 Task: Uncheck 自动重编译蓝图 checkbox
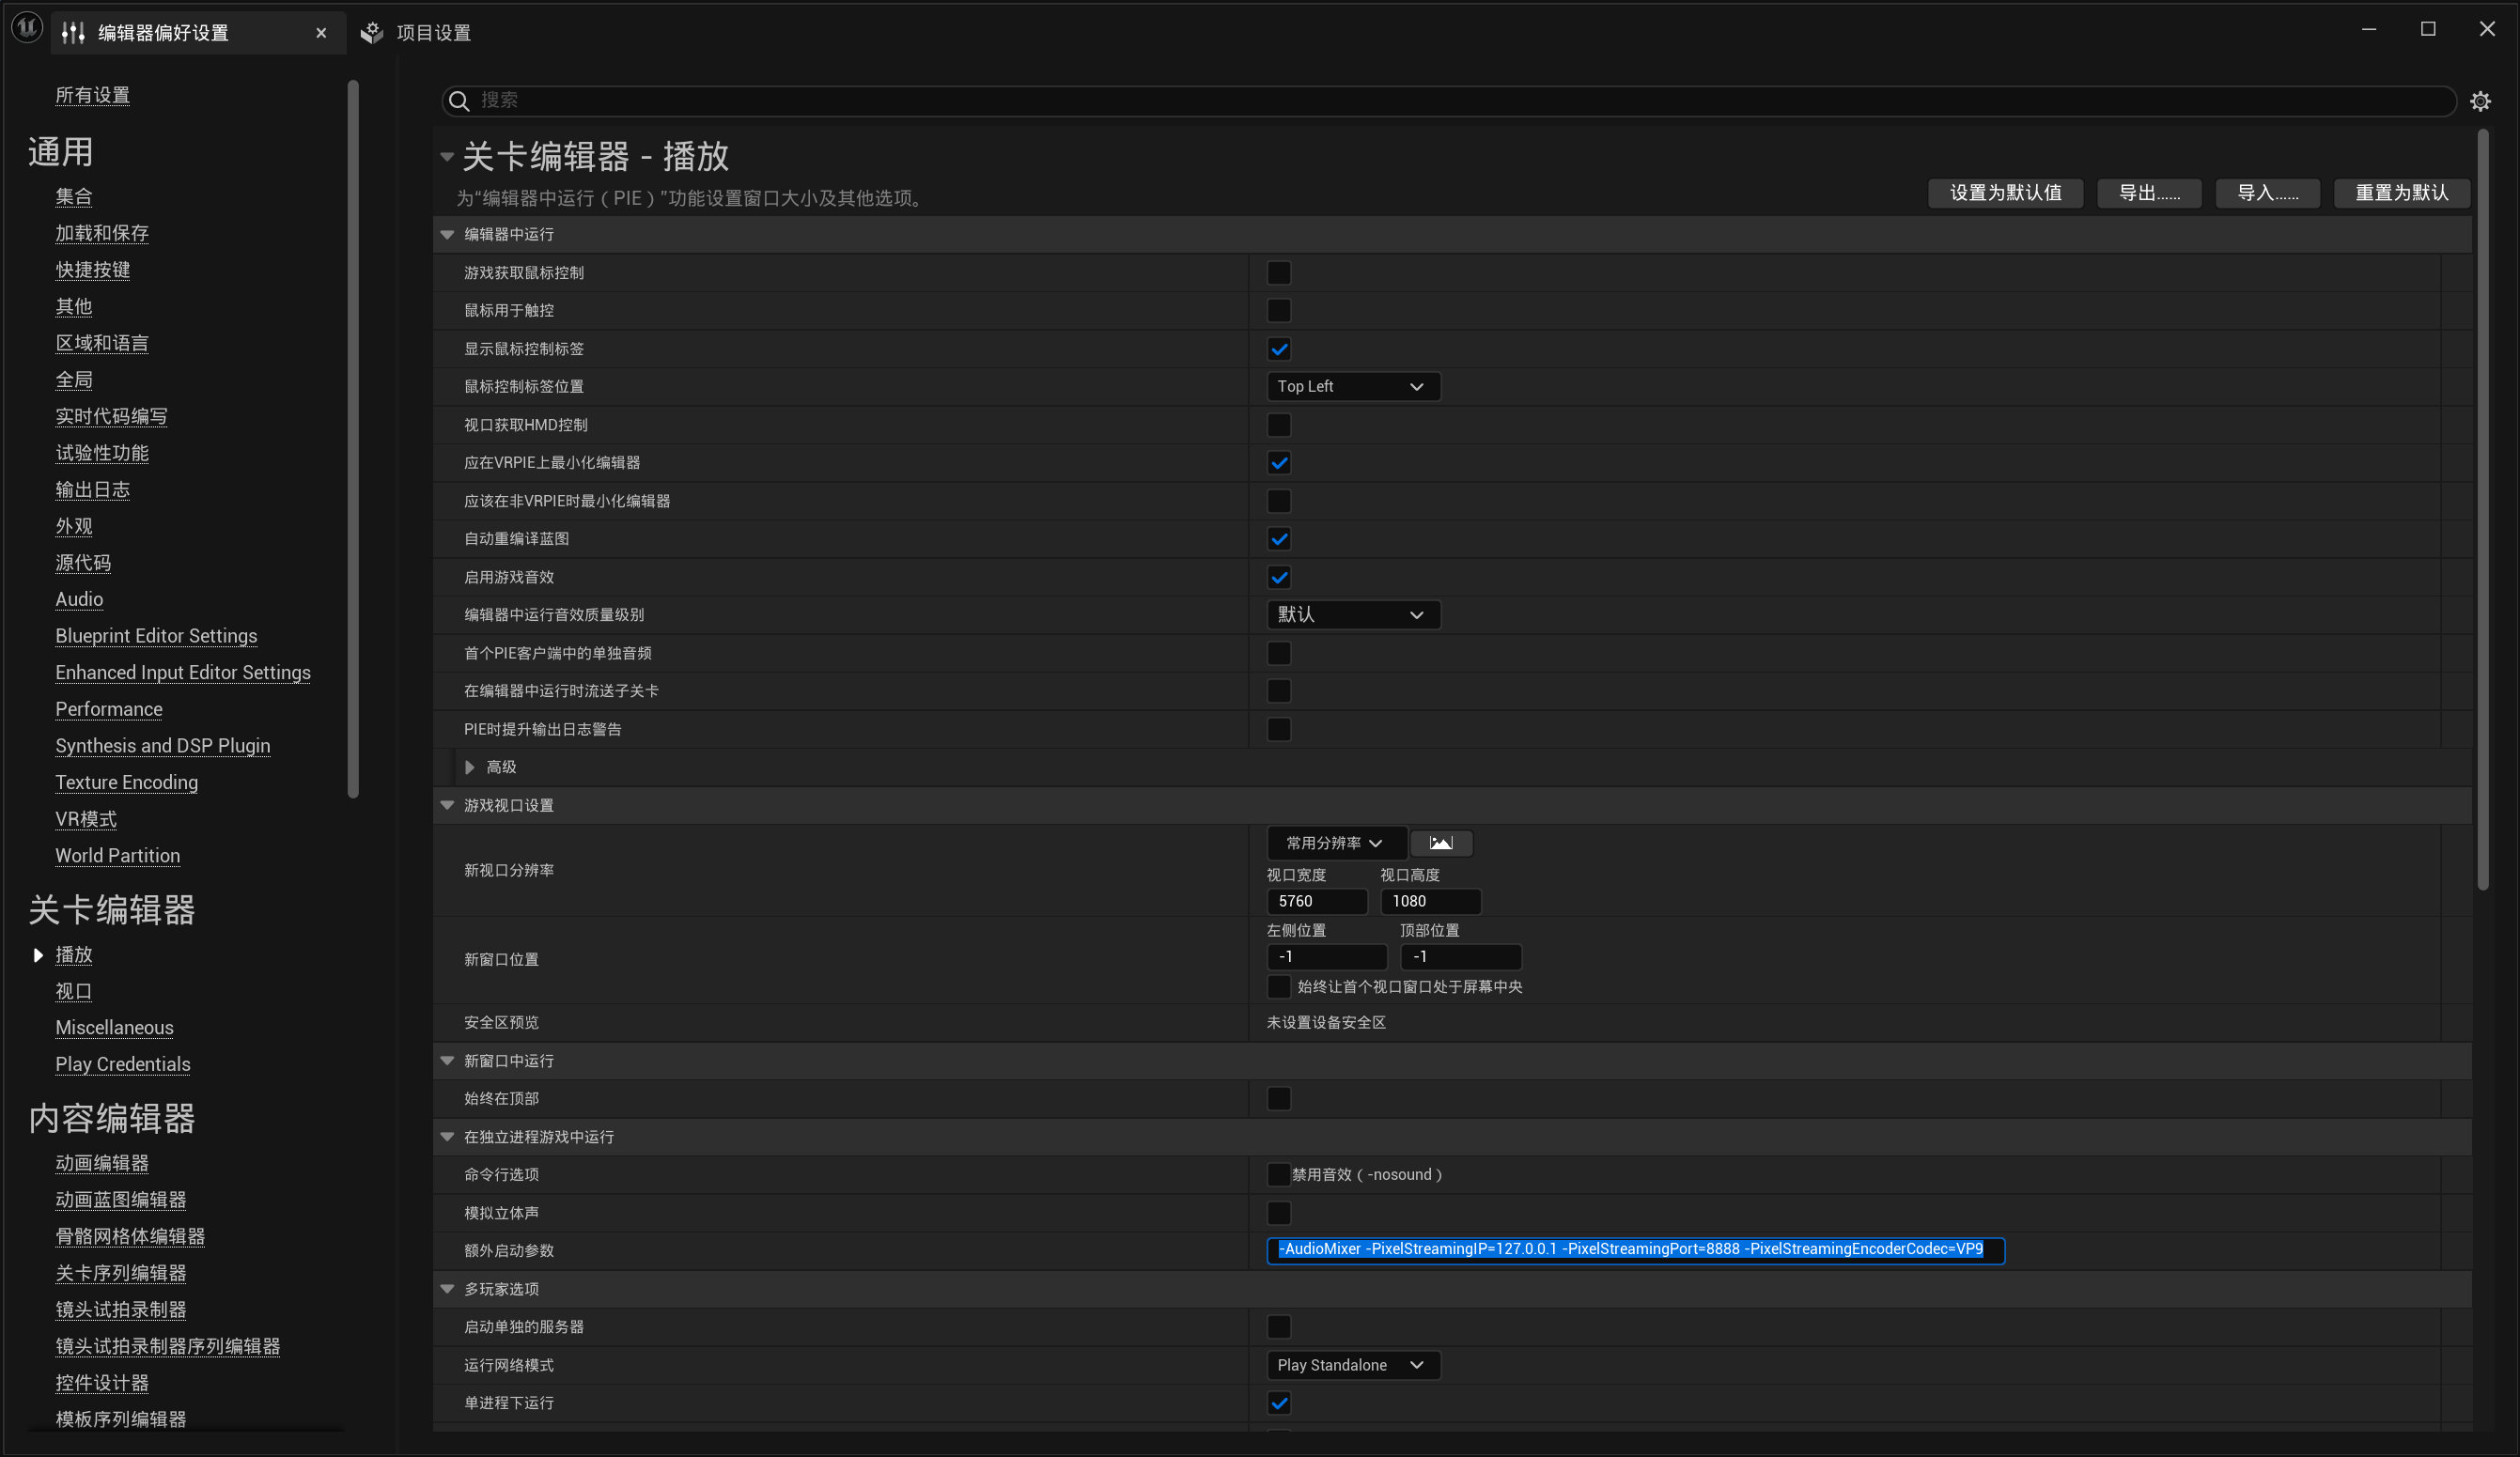(1278, 539)
